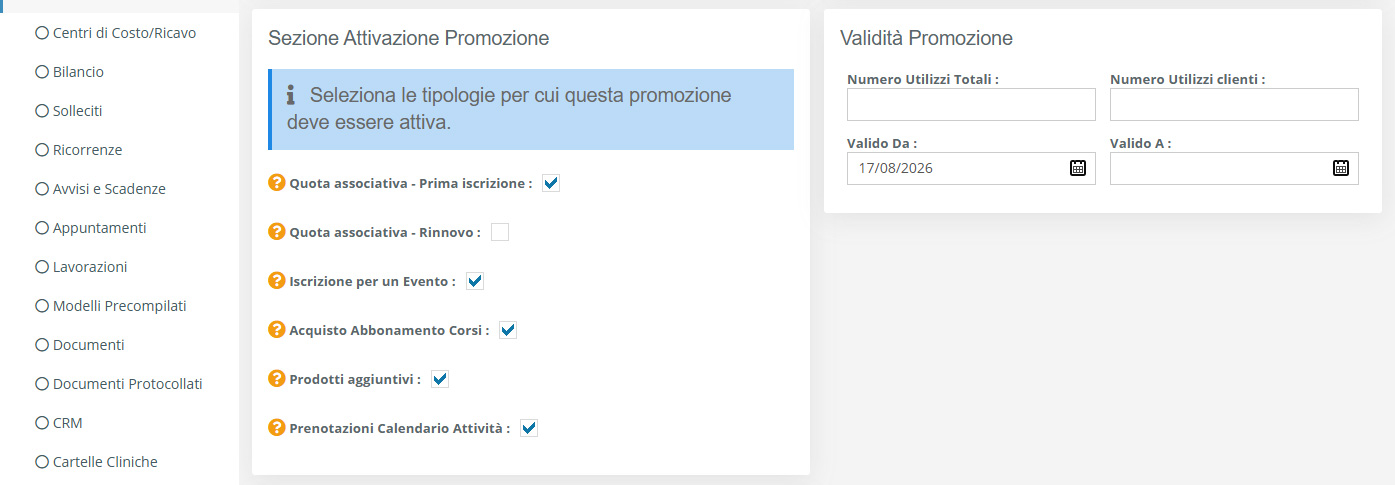Viewport: 1395px width, 485px height.
Task: Focus the Numero Utilizzi clienti input
Action: tap(1234, 104)
